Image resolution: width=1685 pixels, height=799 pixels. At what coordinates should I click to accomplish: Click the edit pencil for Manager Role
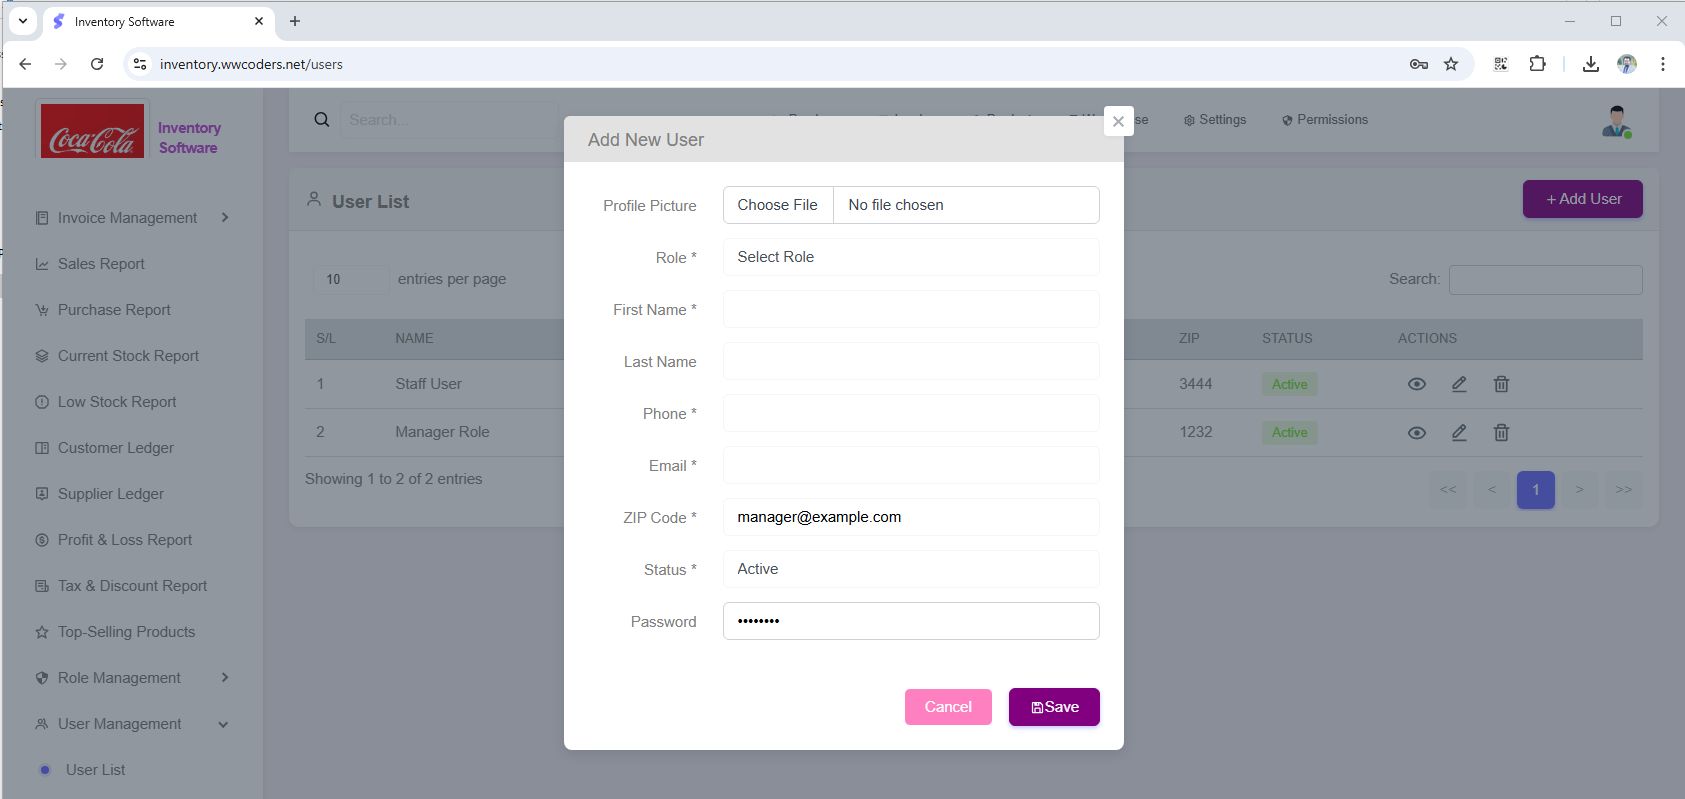click(1459, 432)
